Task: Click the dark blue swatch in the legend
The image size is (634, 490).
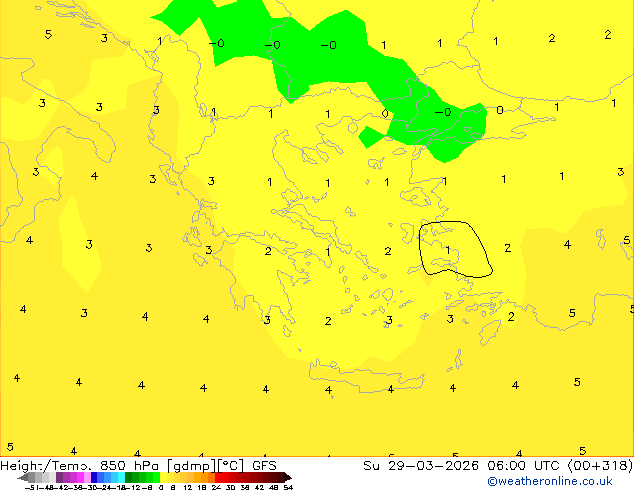Action: pos(94,477)
